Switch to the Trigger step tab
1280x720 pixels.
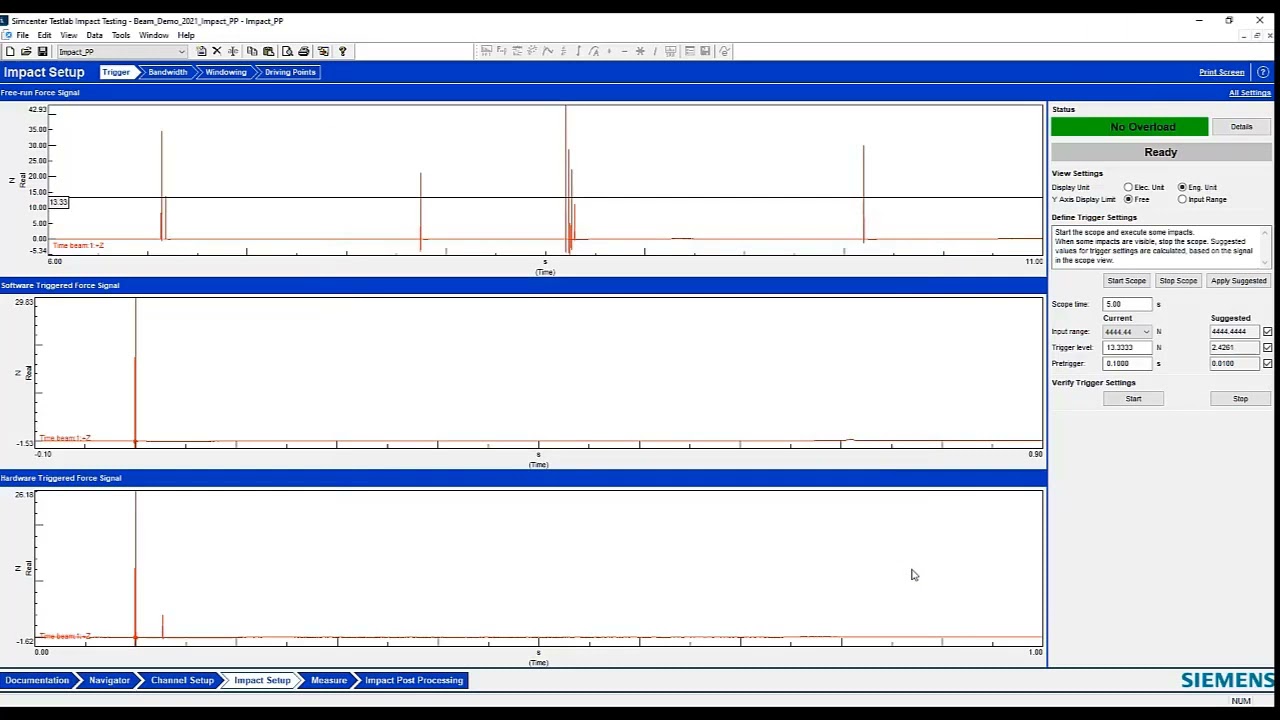pyautogui.click(x=116, y=72)
